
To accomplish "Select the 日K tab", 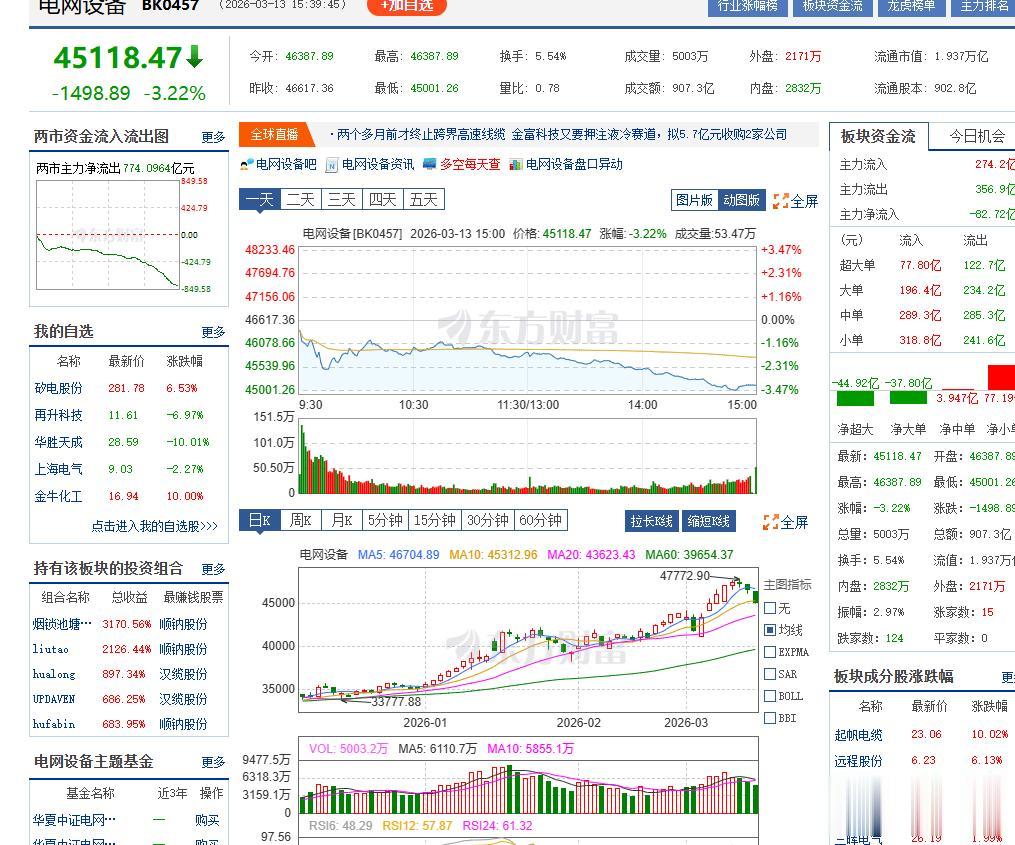I will pos(260,520).
